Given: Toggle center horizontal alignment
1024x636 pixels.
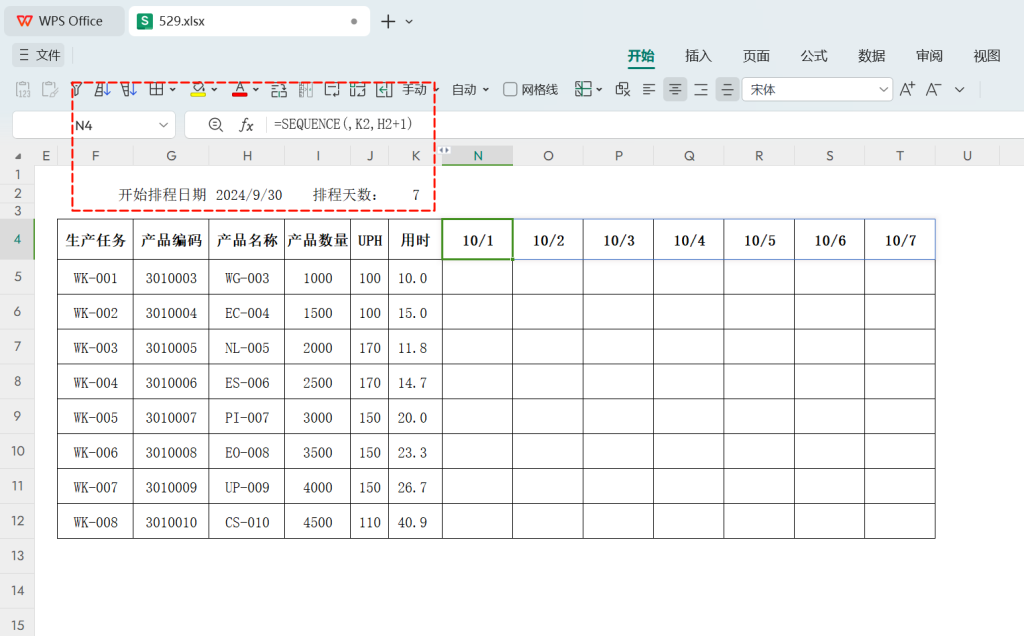Looking at the screenshot, I should (675, 89).
